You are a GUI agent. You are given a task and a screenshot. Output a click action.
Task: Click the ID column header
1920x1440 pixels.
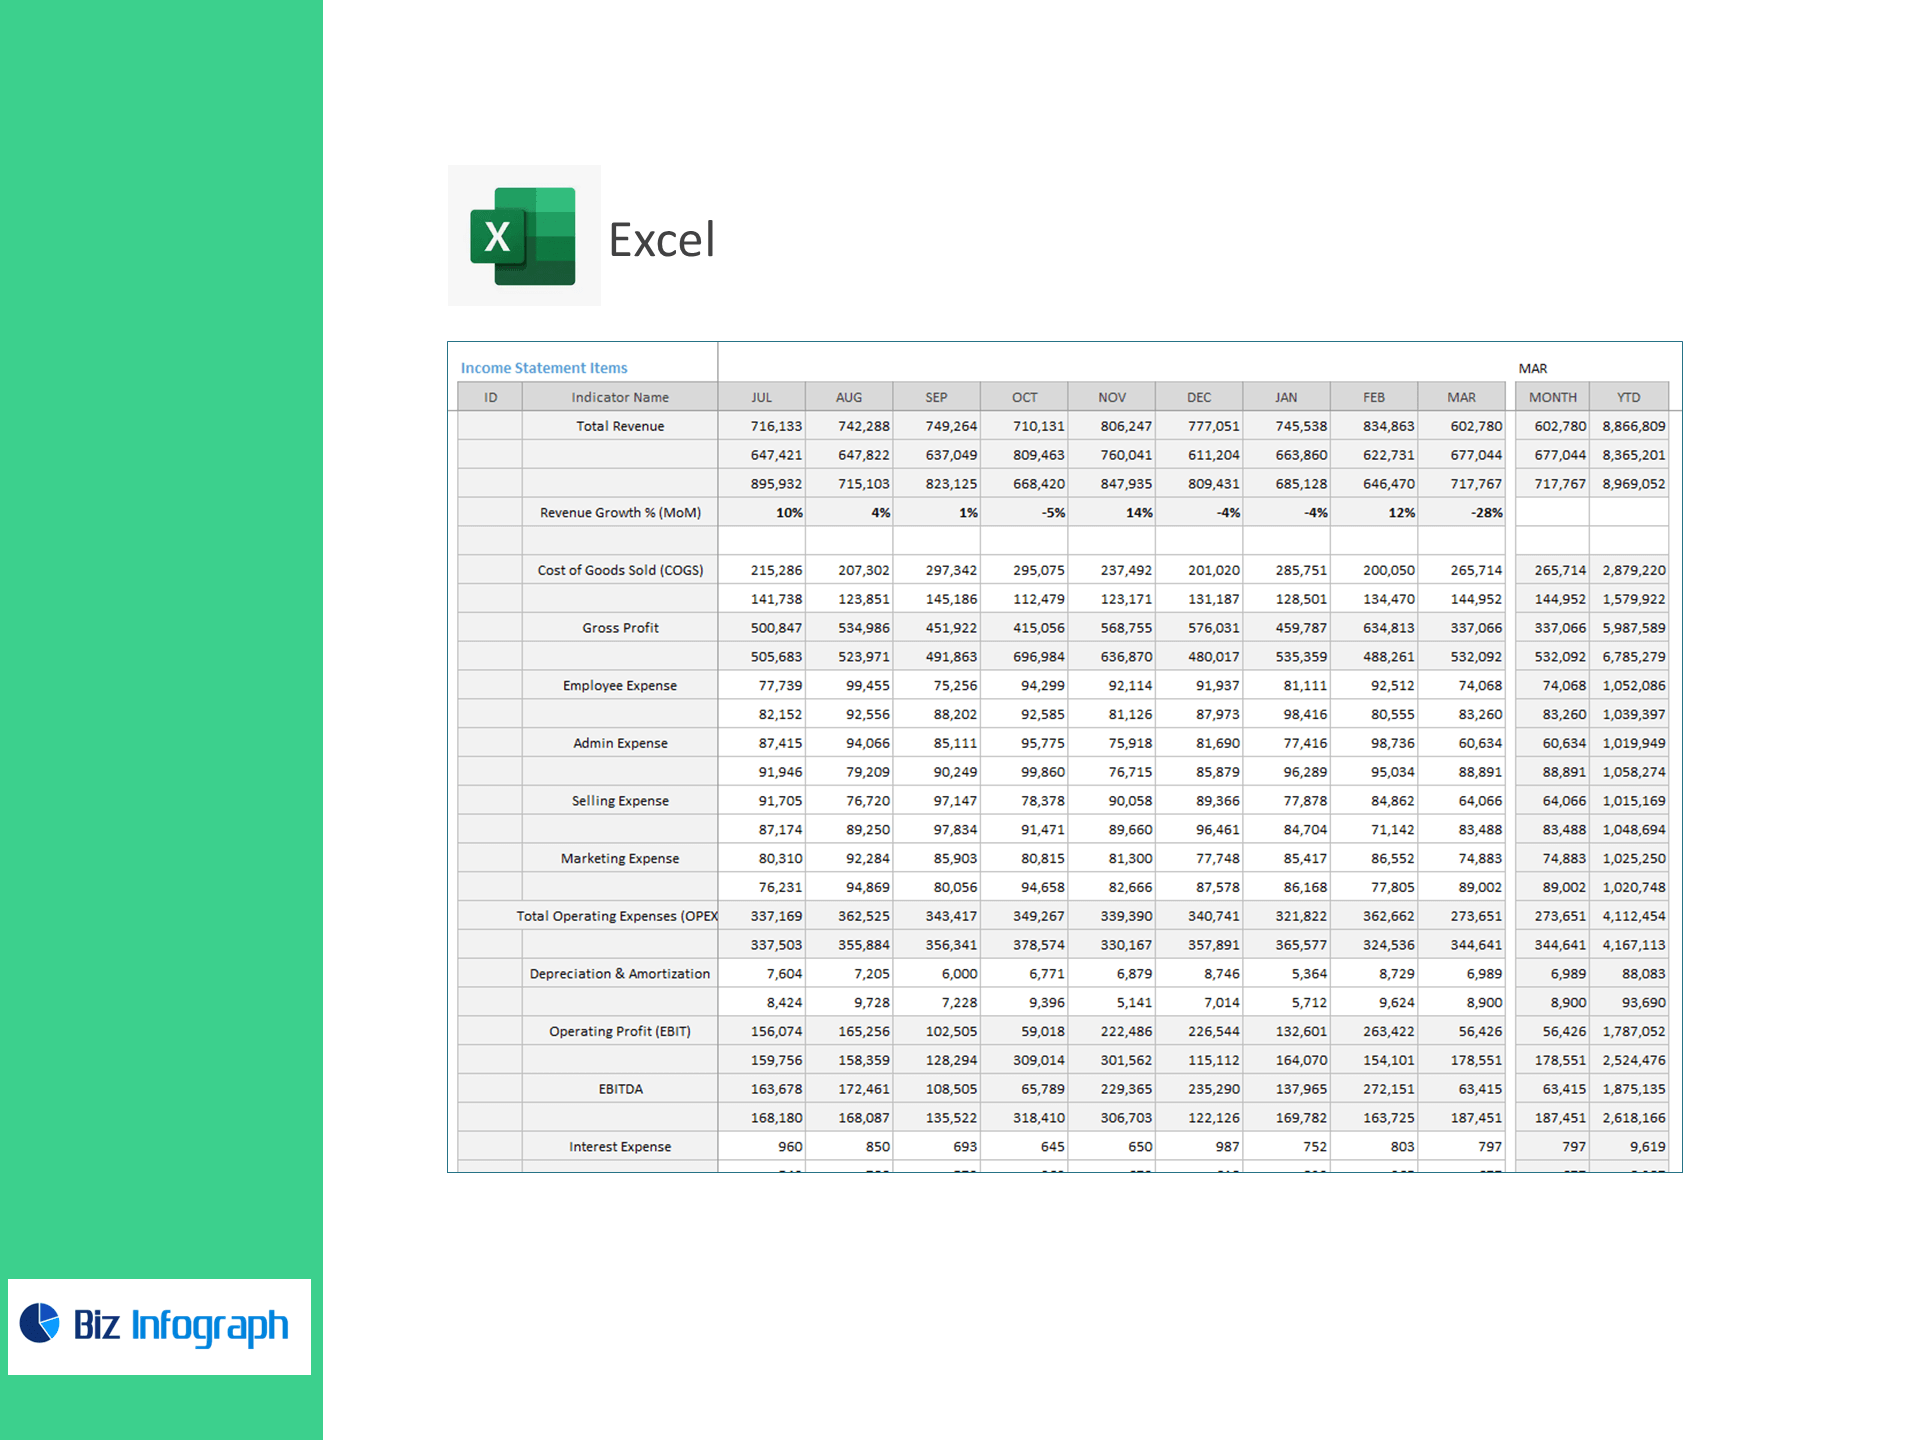click(490, 397)
